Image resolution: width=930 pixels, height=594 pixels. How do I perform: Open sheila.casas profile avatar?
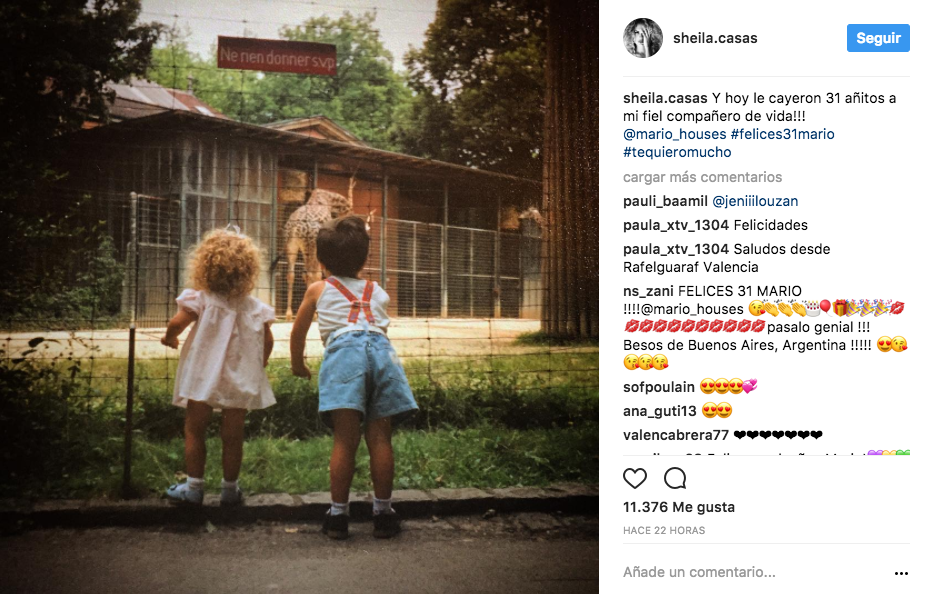tap(642, 38)
